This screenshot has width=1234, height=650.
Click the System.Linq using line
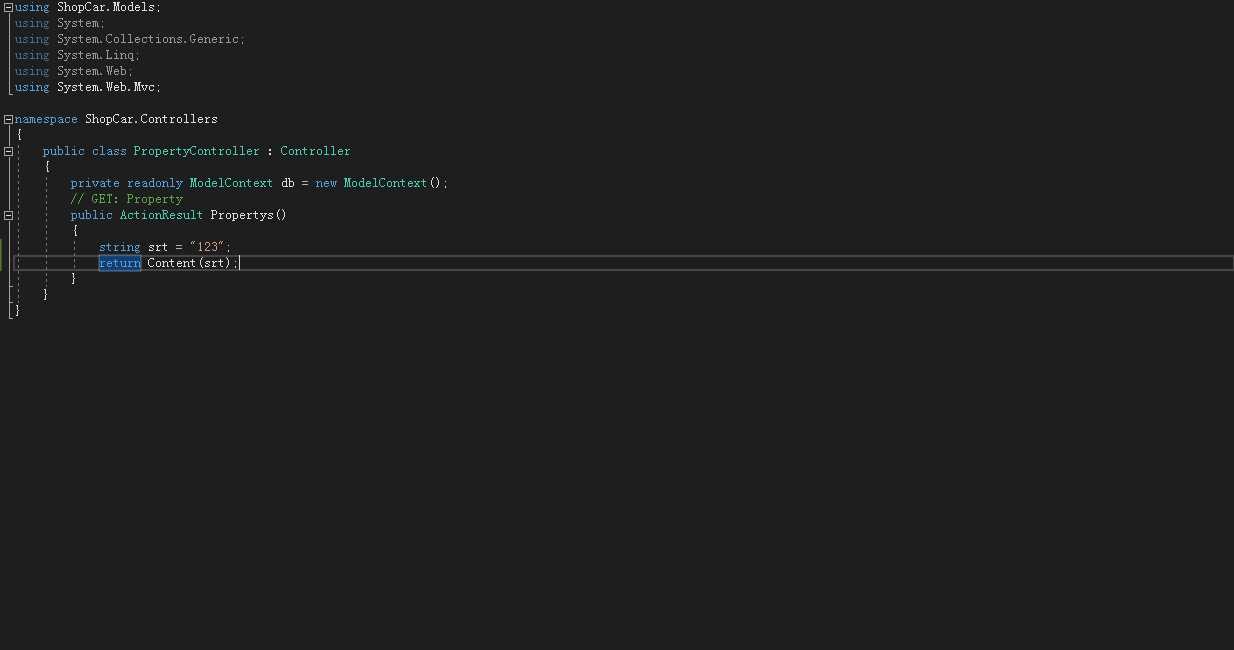[78, 55]
